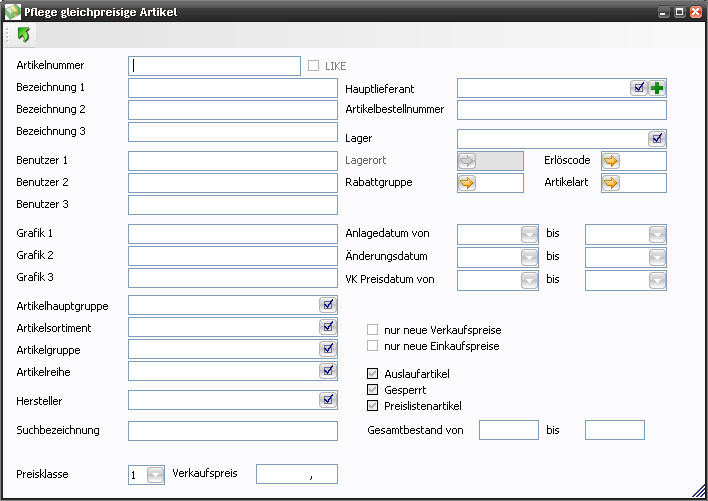Toggle the Auslaufartikel checkbox

click(x=373, y=373)
